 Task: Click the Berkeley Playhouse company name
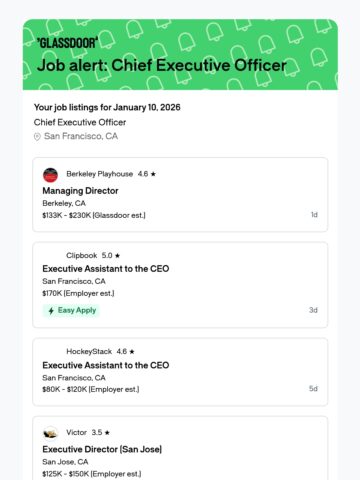tap(99, 174)
